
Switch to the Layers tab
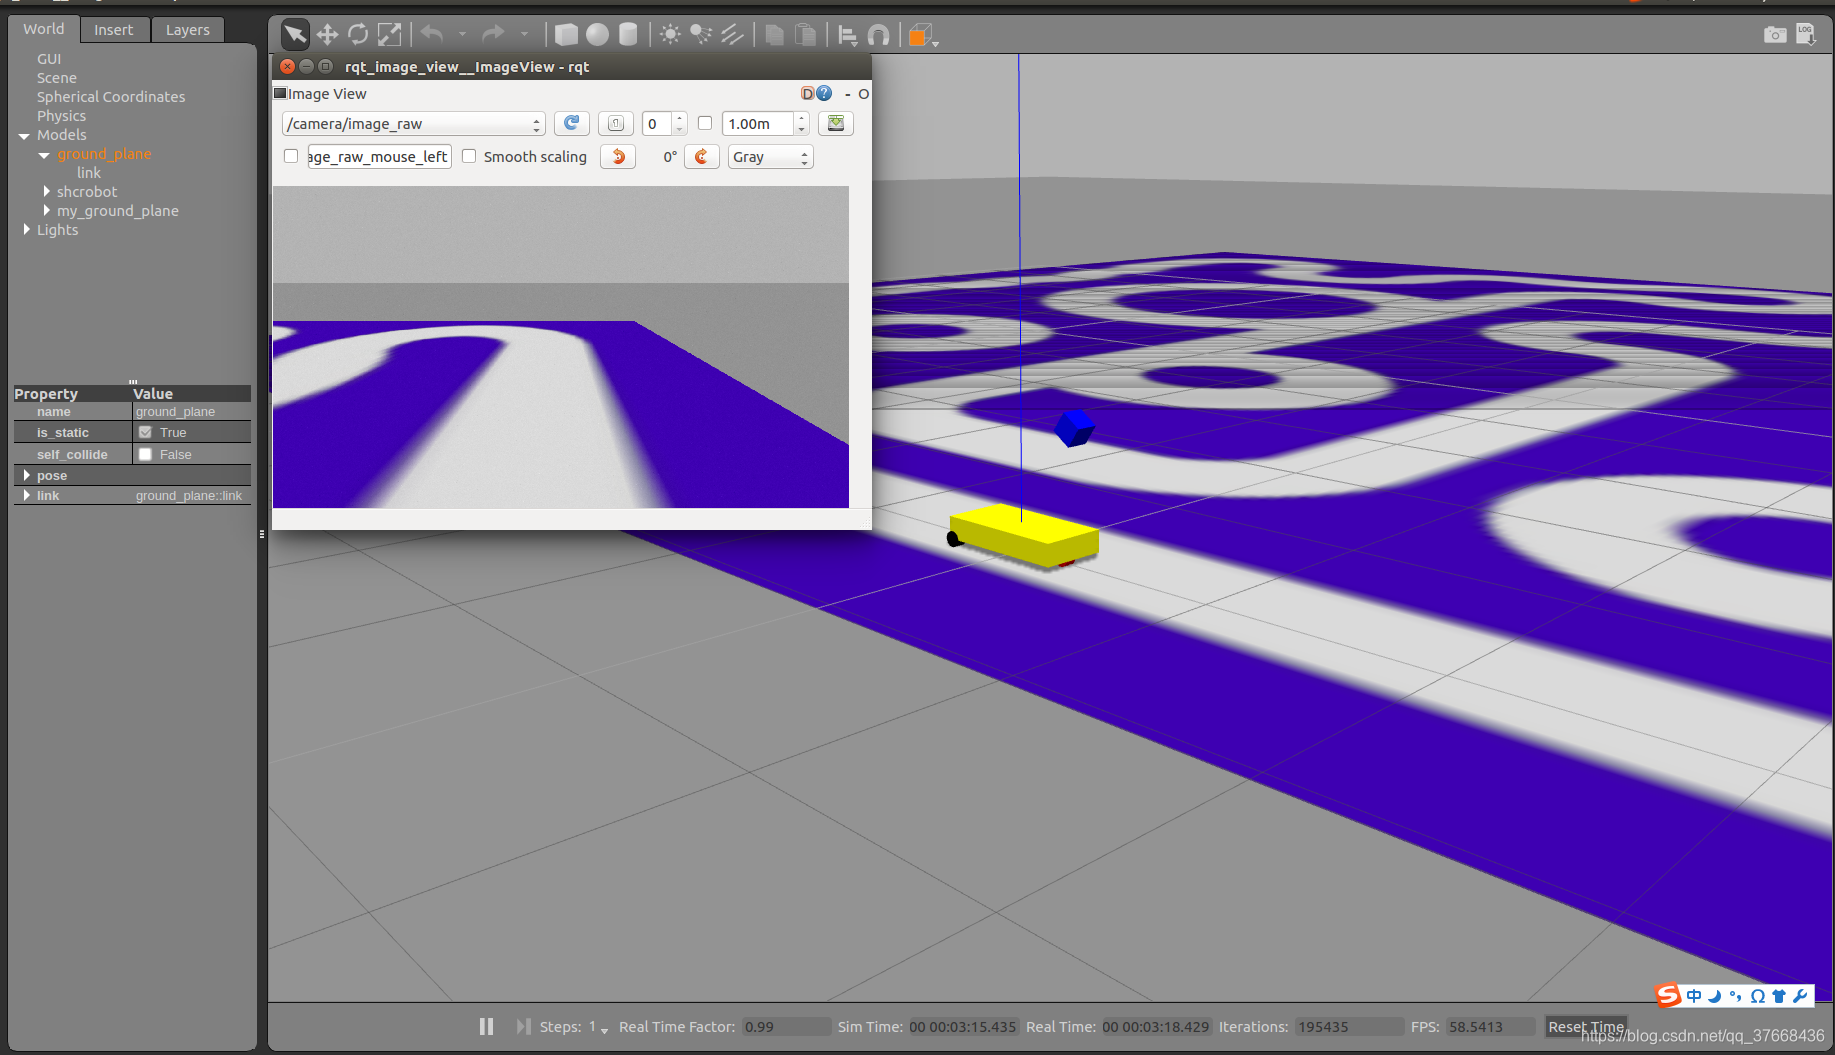pyautogui.click(x=188, y=30)
